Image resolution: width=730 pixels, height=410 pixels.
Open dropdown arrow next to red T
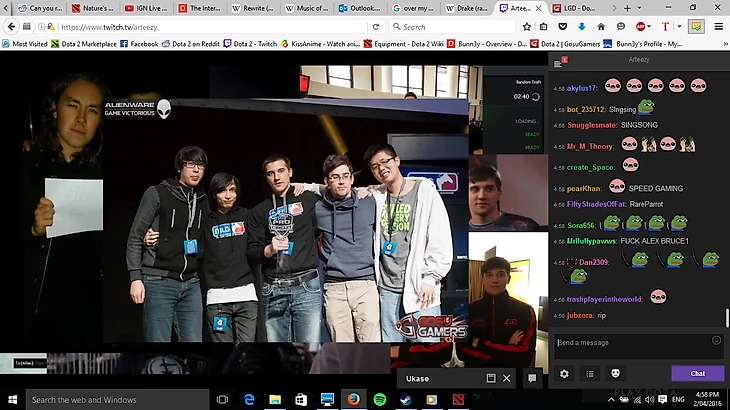click(679, 27)
